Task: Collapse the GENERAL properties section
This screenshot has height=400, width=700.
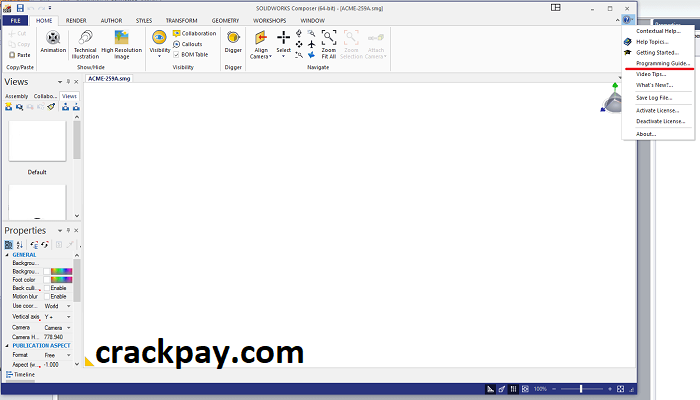Action: [x=7, y=255]
